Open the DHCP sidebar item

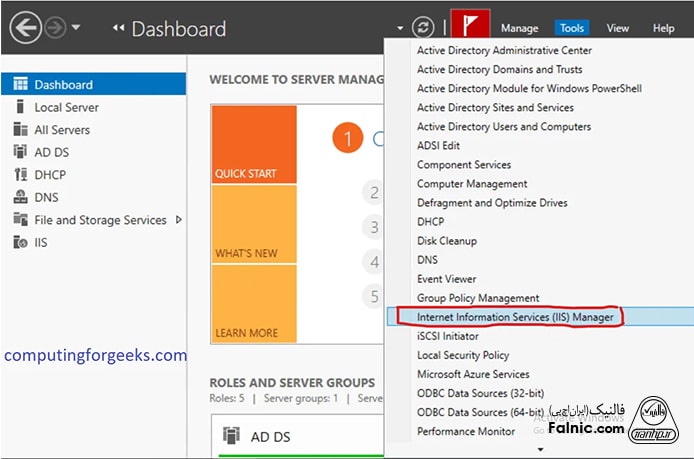(x=50, y=175)
